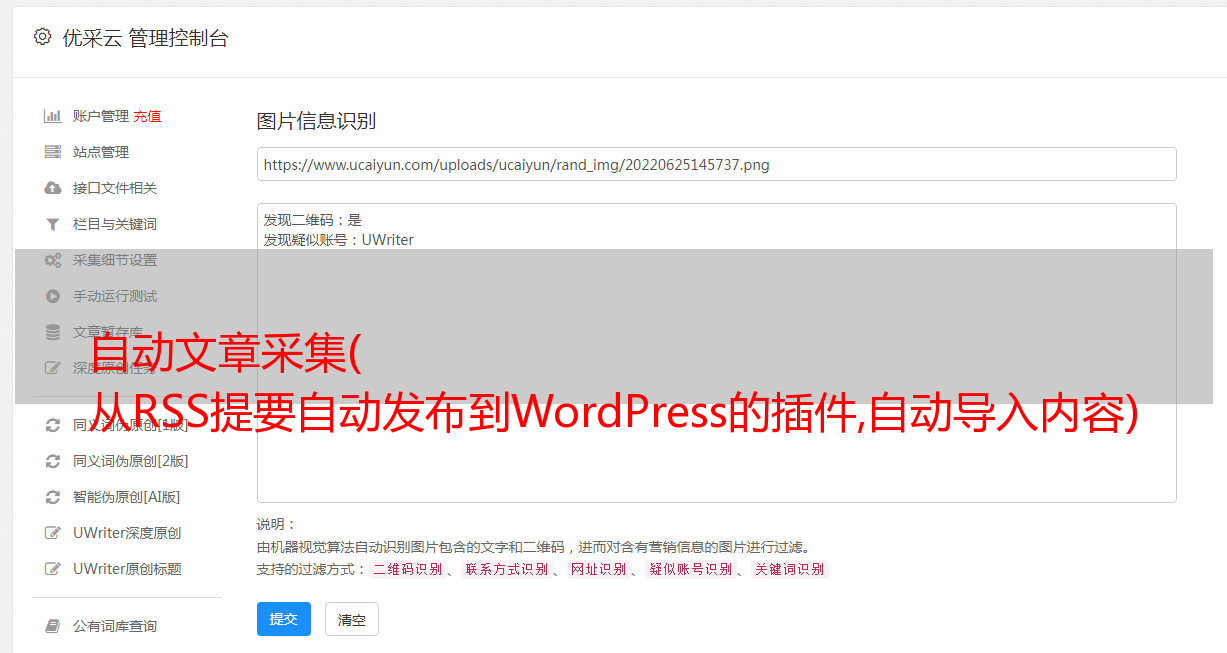
Task: Click the result line 发现疑似账号：UWriter
Action: pyautogui.click(x=338, y=240)
